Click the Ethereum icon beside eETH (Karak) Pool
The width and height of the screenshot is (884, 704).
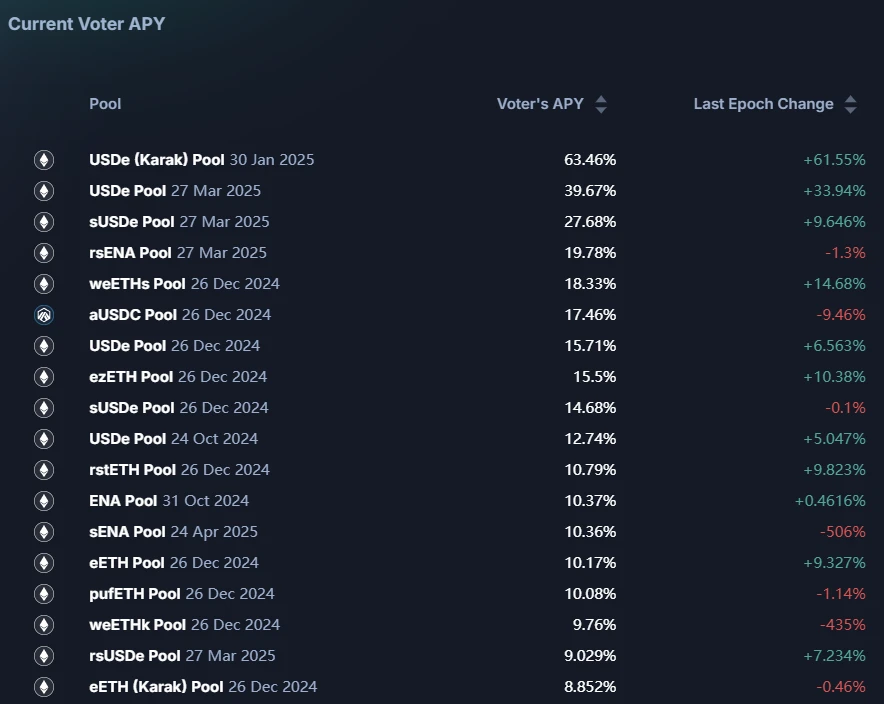click(x=43, y=687)
